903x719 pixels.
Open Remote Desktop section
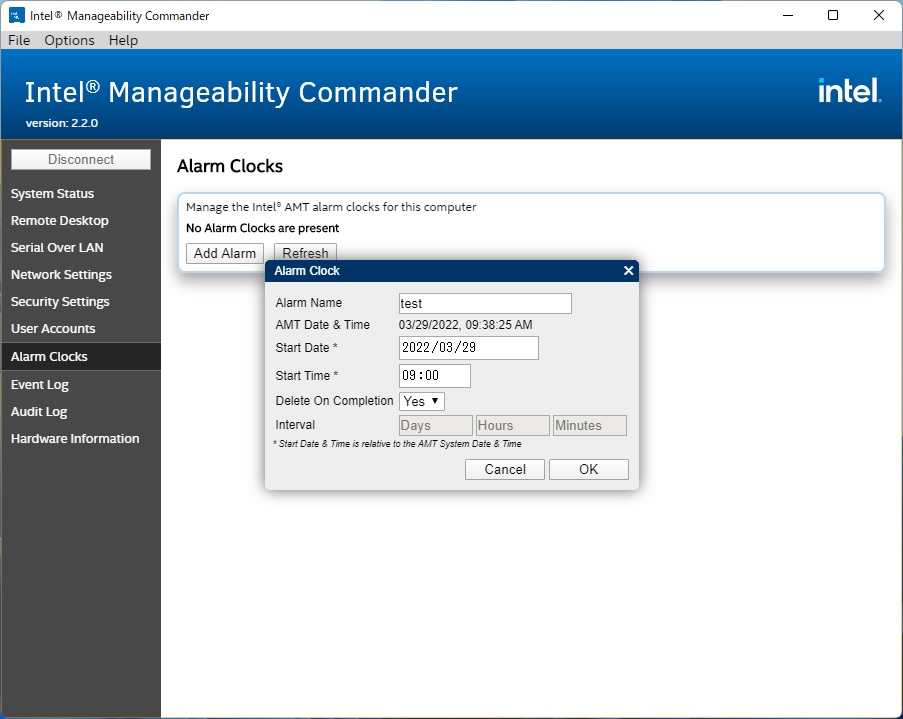coord(59,221)
